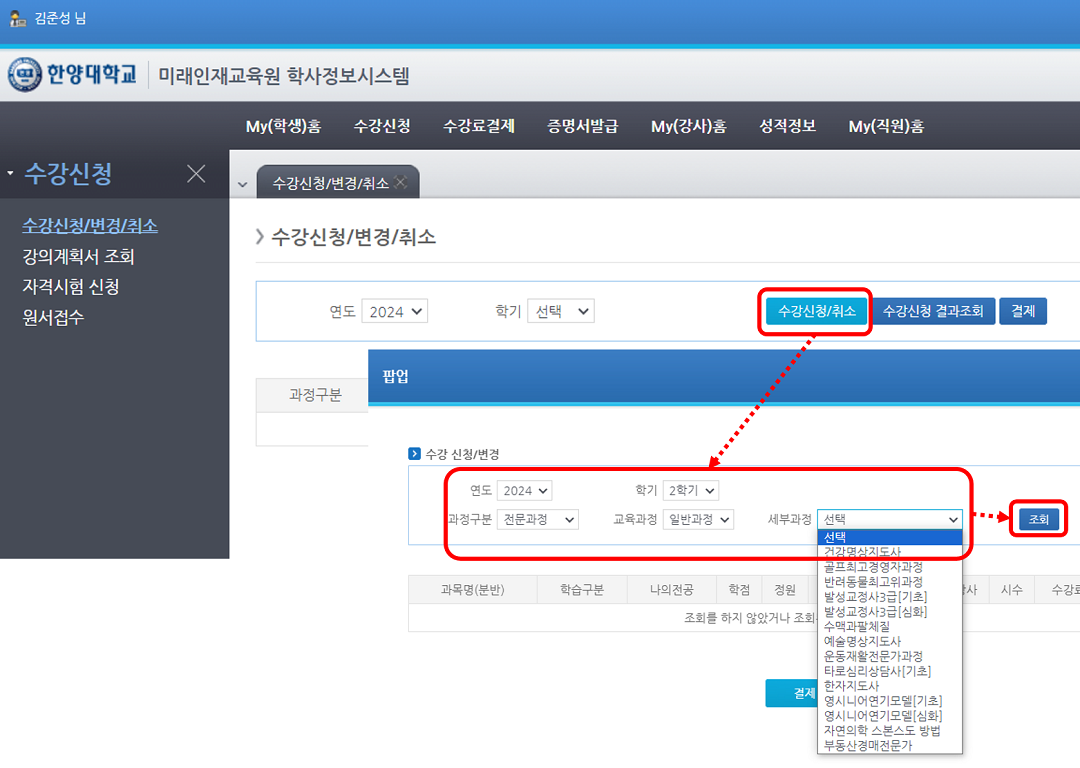Screen dimensions: 1080x768
Task: Close the 수강신청 sidebar panel
Action: point(196,174)
